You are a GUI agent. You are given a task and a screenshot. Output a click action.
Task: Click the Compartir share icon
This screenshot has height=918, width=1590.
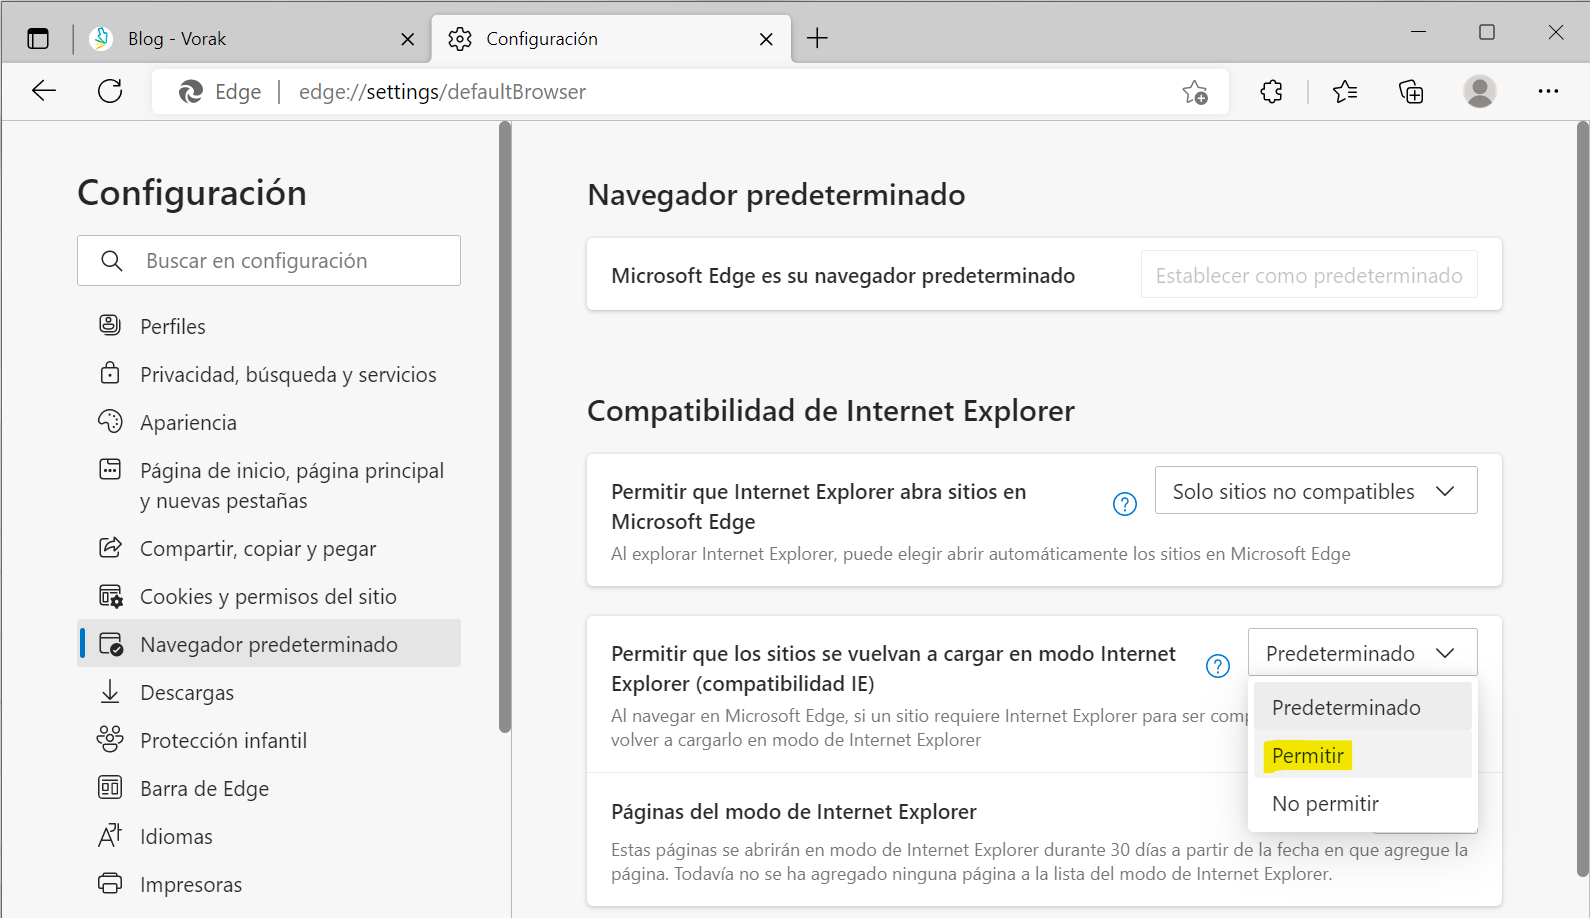tap(110, 547)
